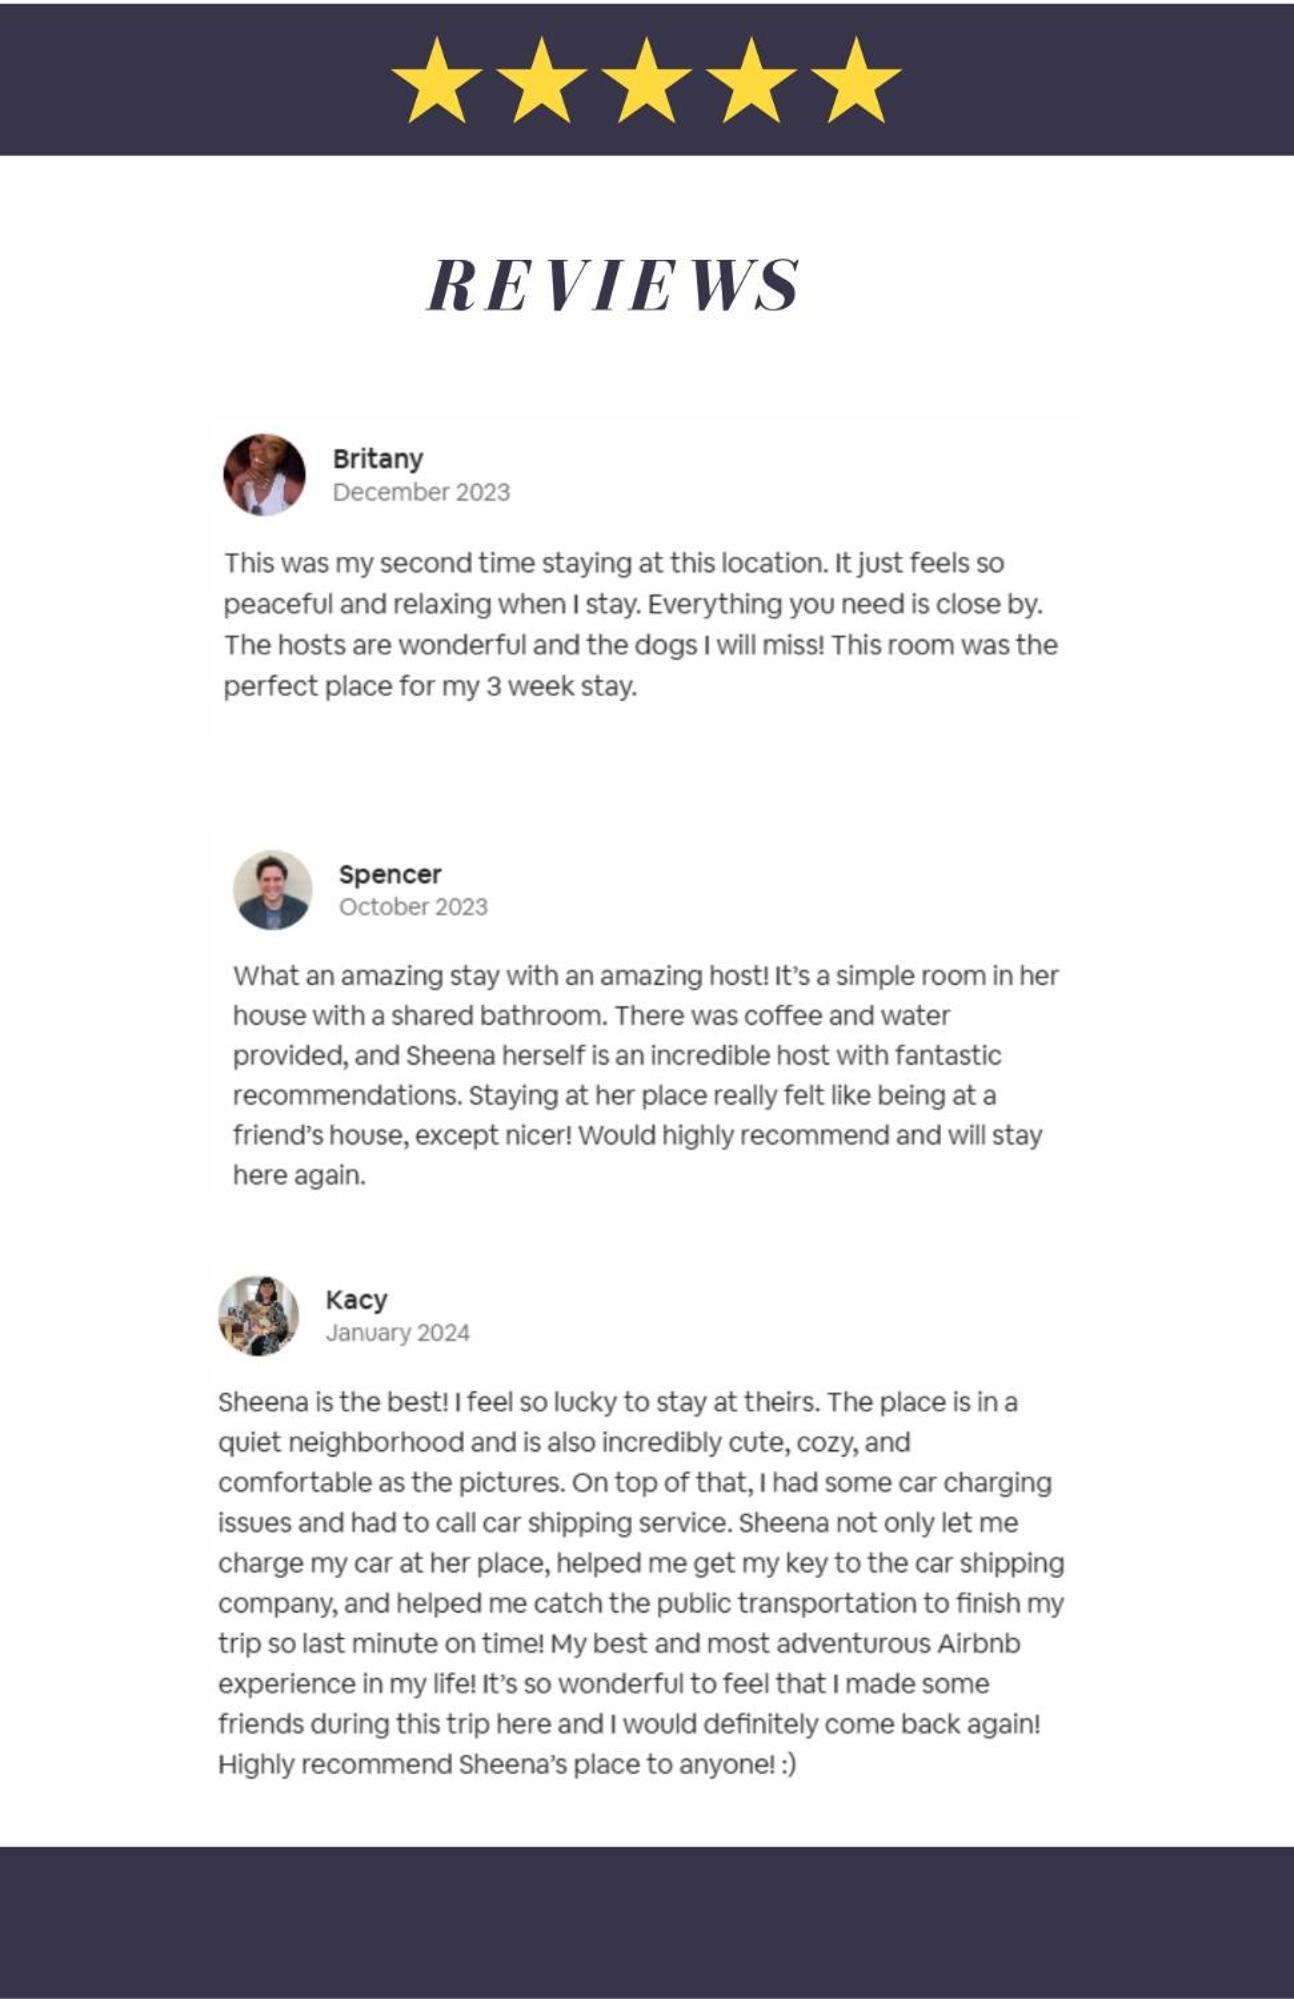The width and height of the screenshot is (1294, 1999).
Task: Click the reviewer name Kacy
Action: tap(356, 1300)
